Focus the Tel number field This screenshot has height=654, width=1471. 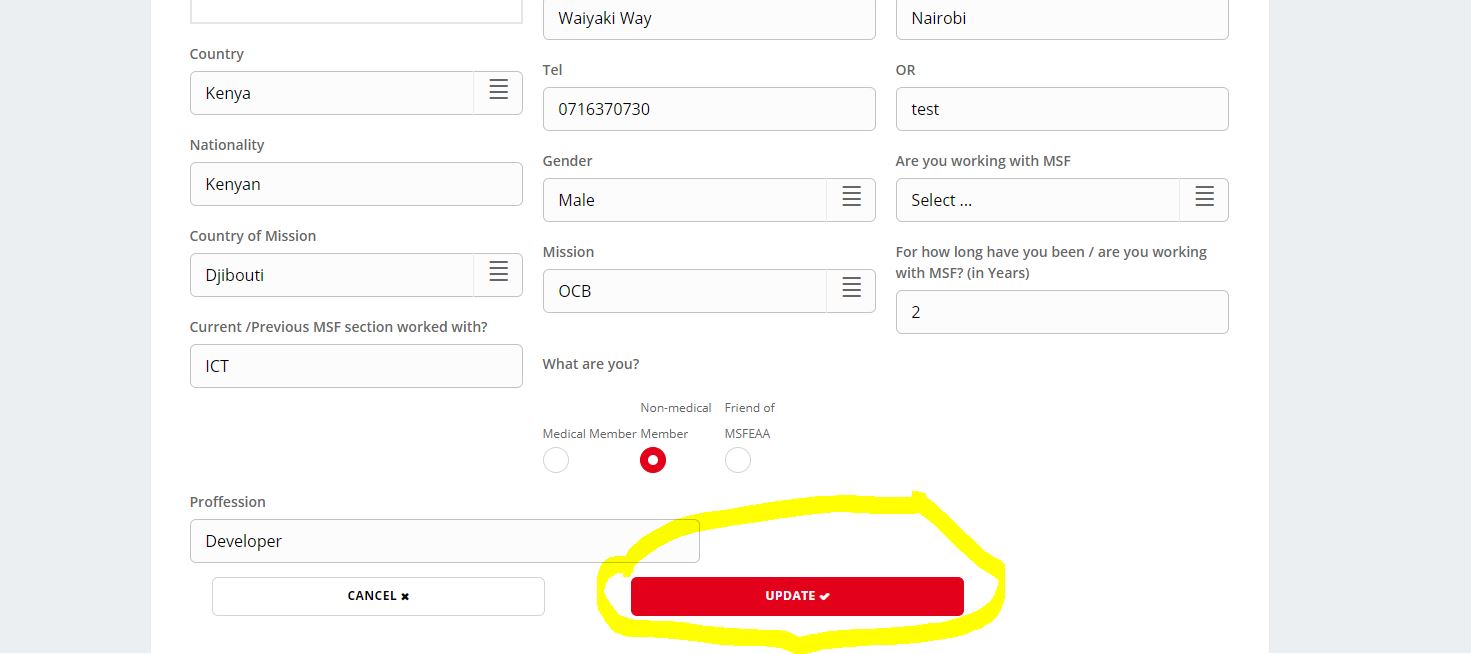point(709,109)
